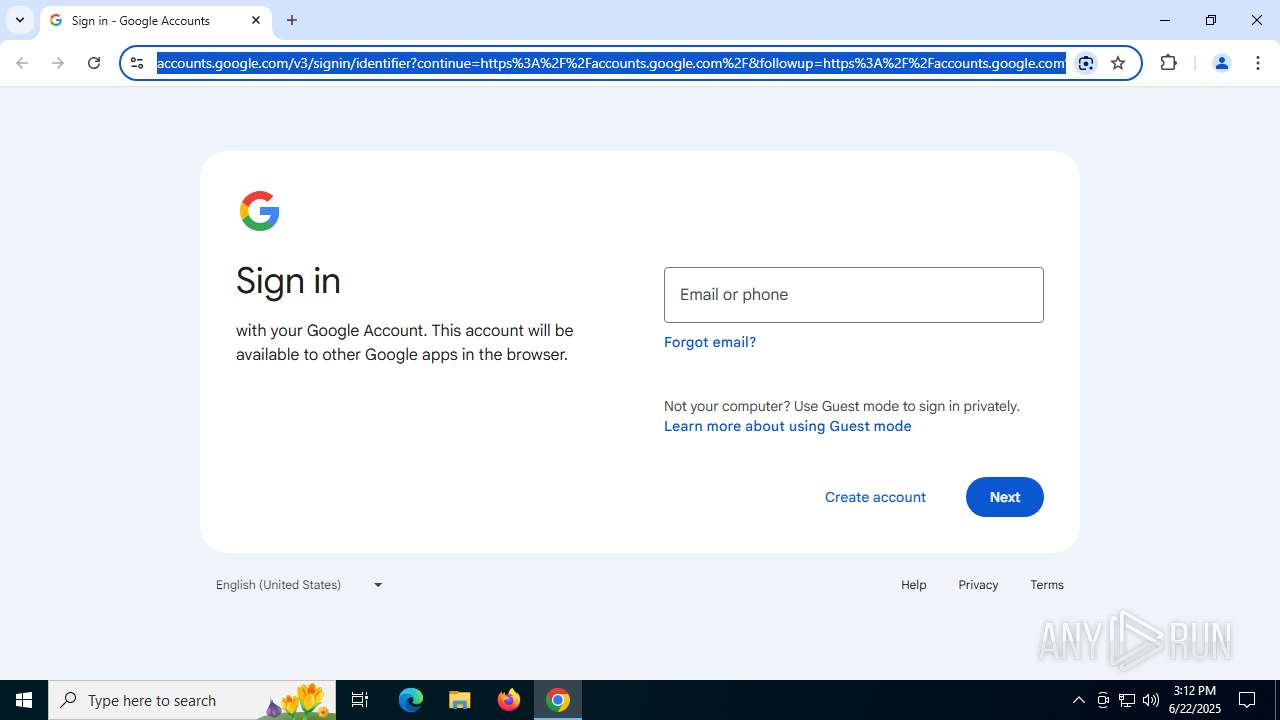Bookmark this page with star icon

click(1118, 63)
